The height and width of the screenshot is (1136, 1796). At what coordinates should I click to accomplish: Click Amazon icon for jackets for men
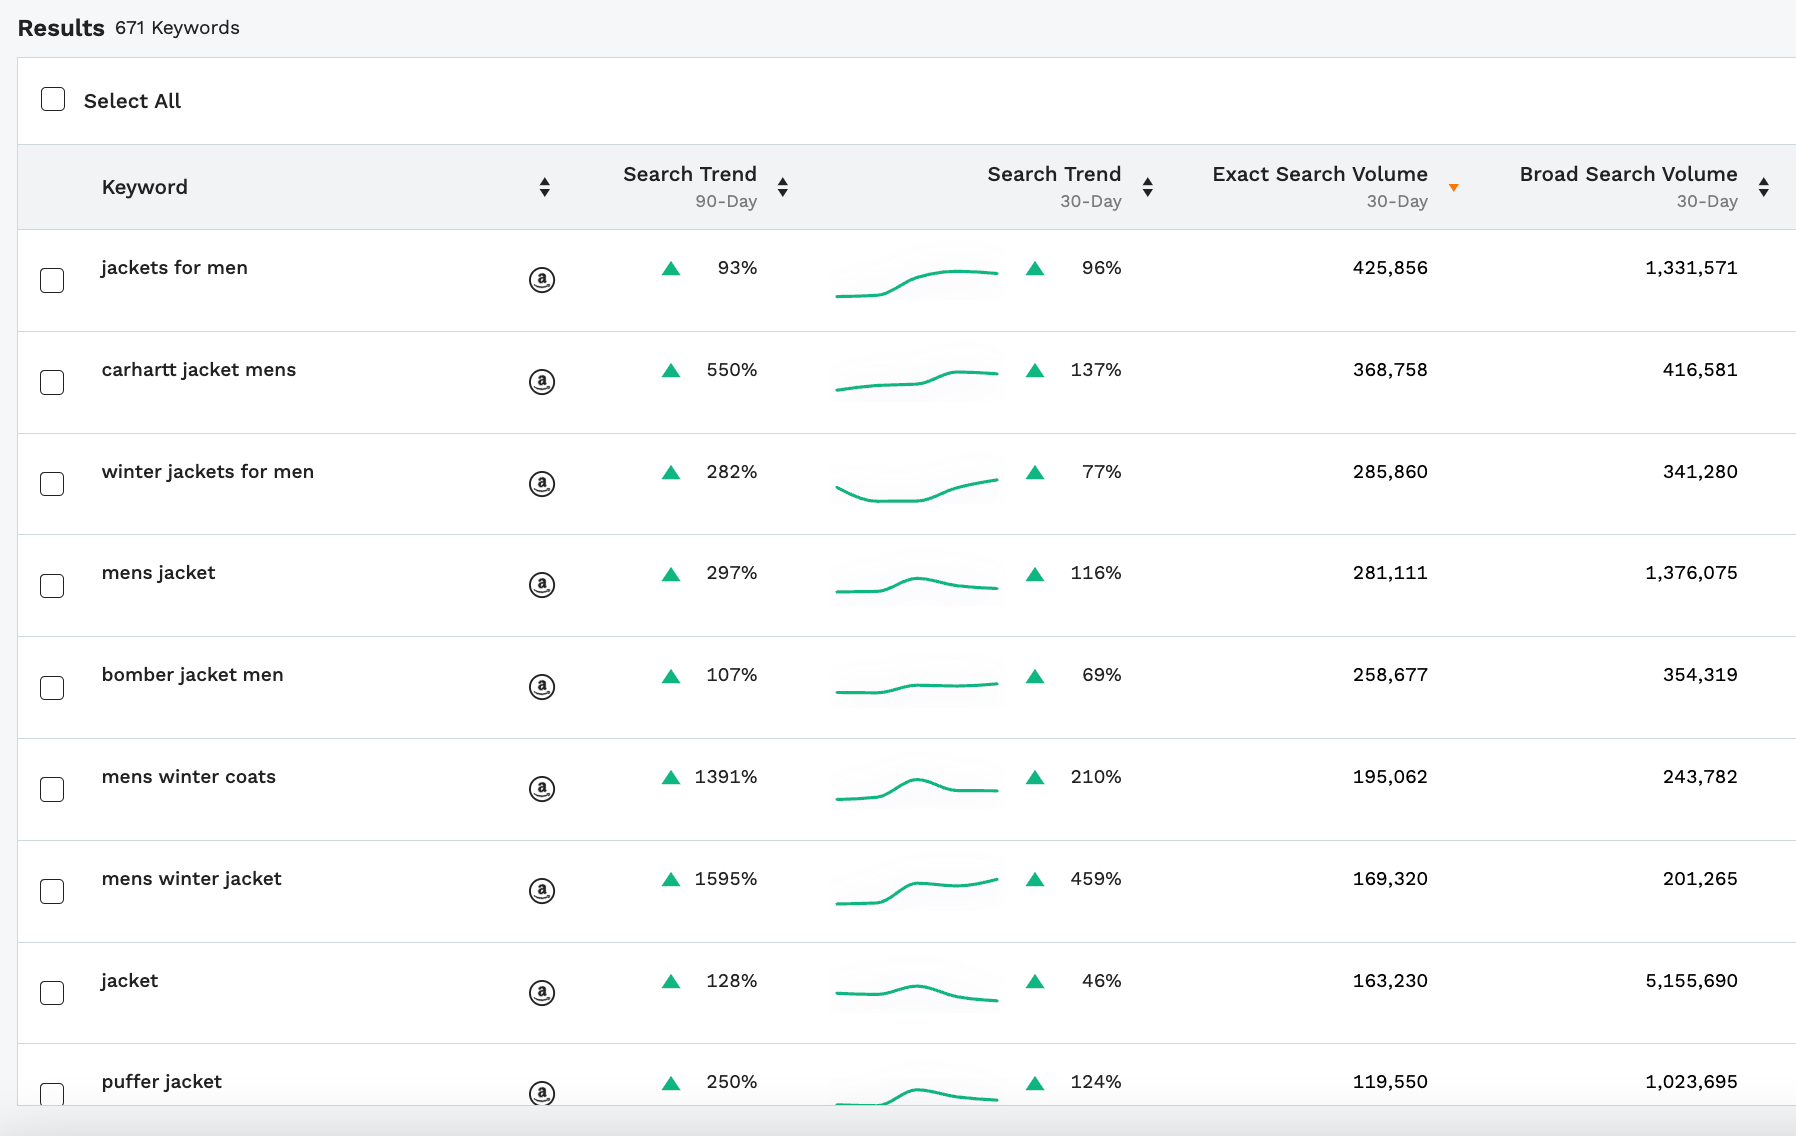pyautogui.click(x=541, y=280)
